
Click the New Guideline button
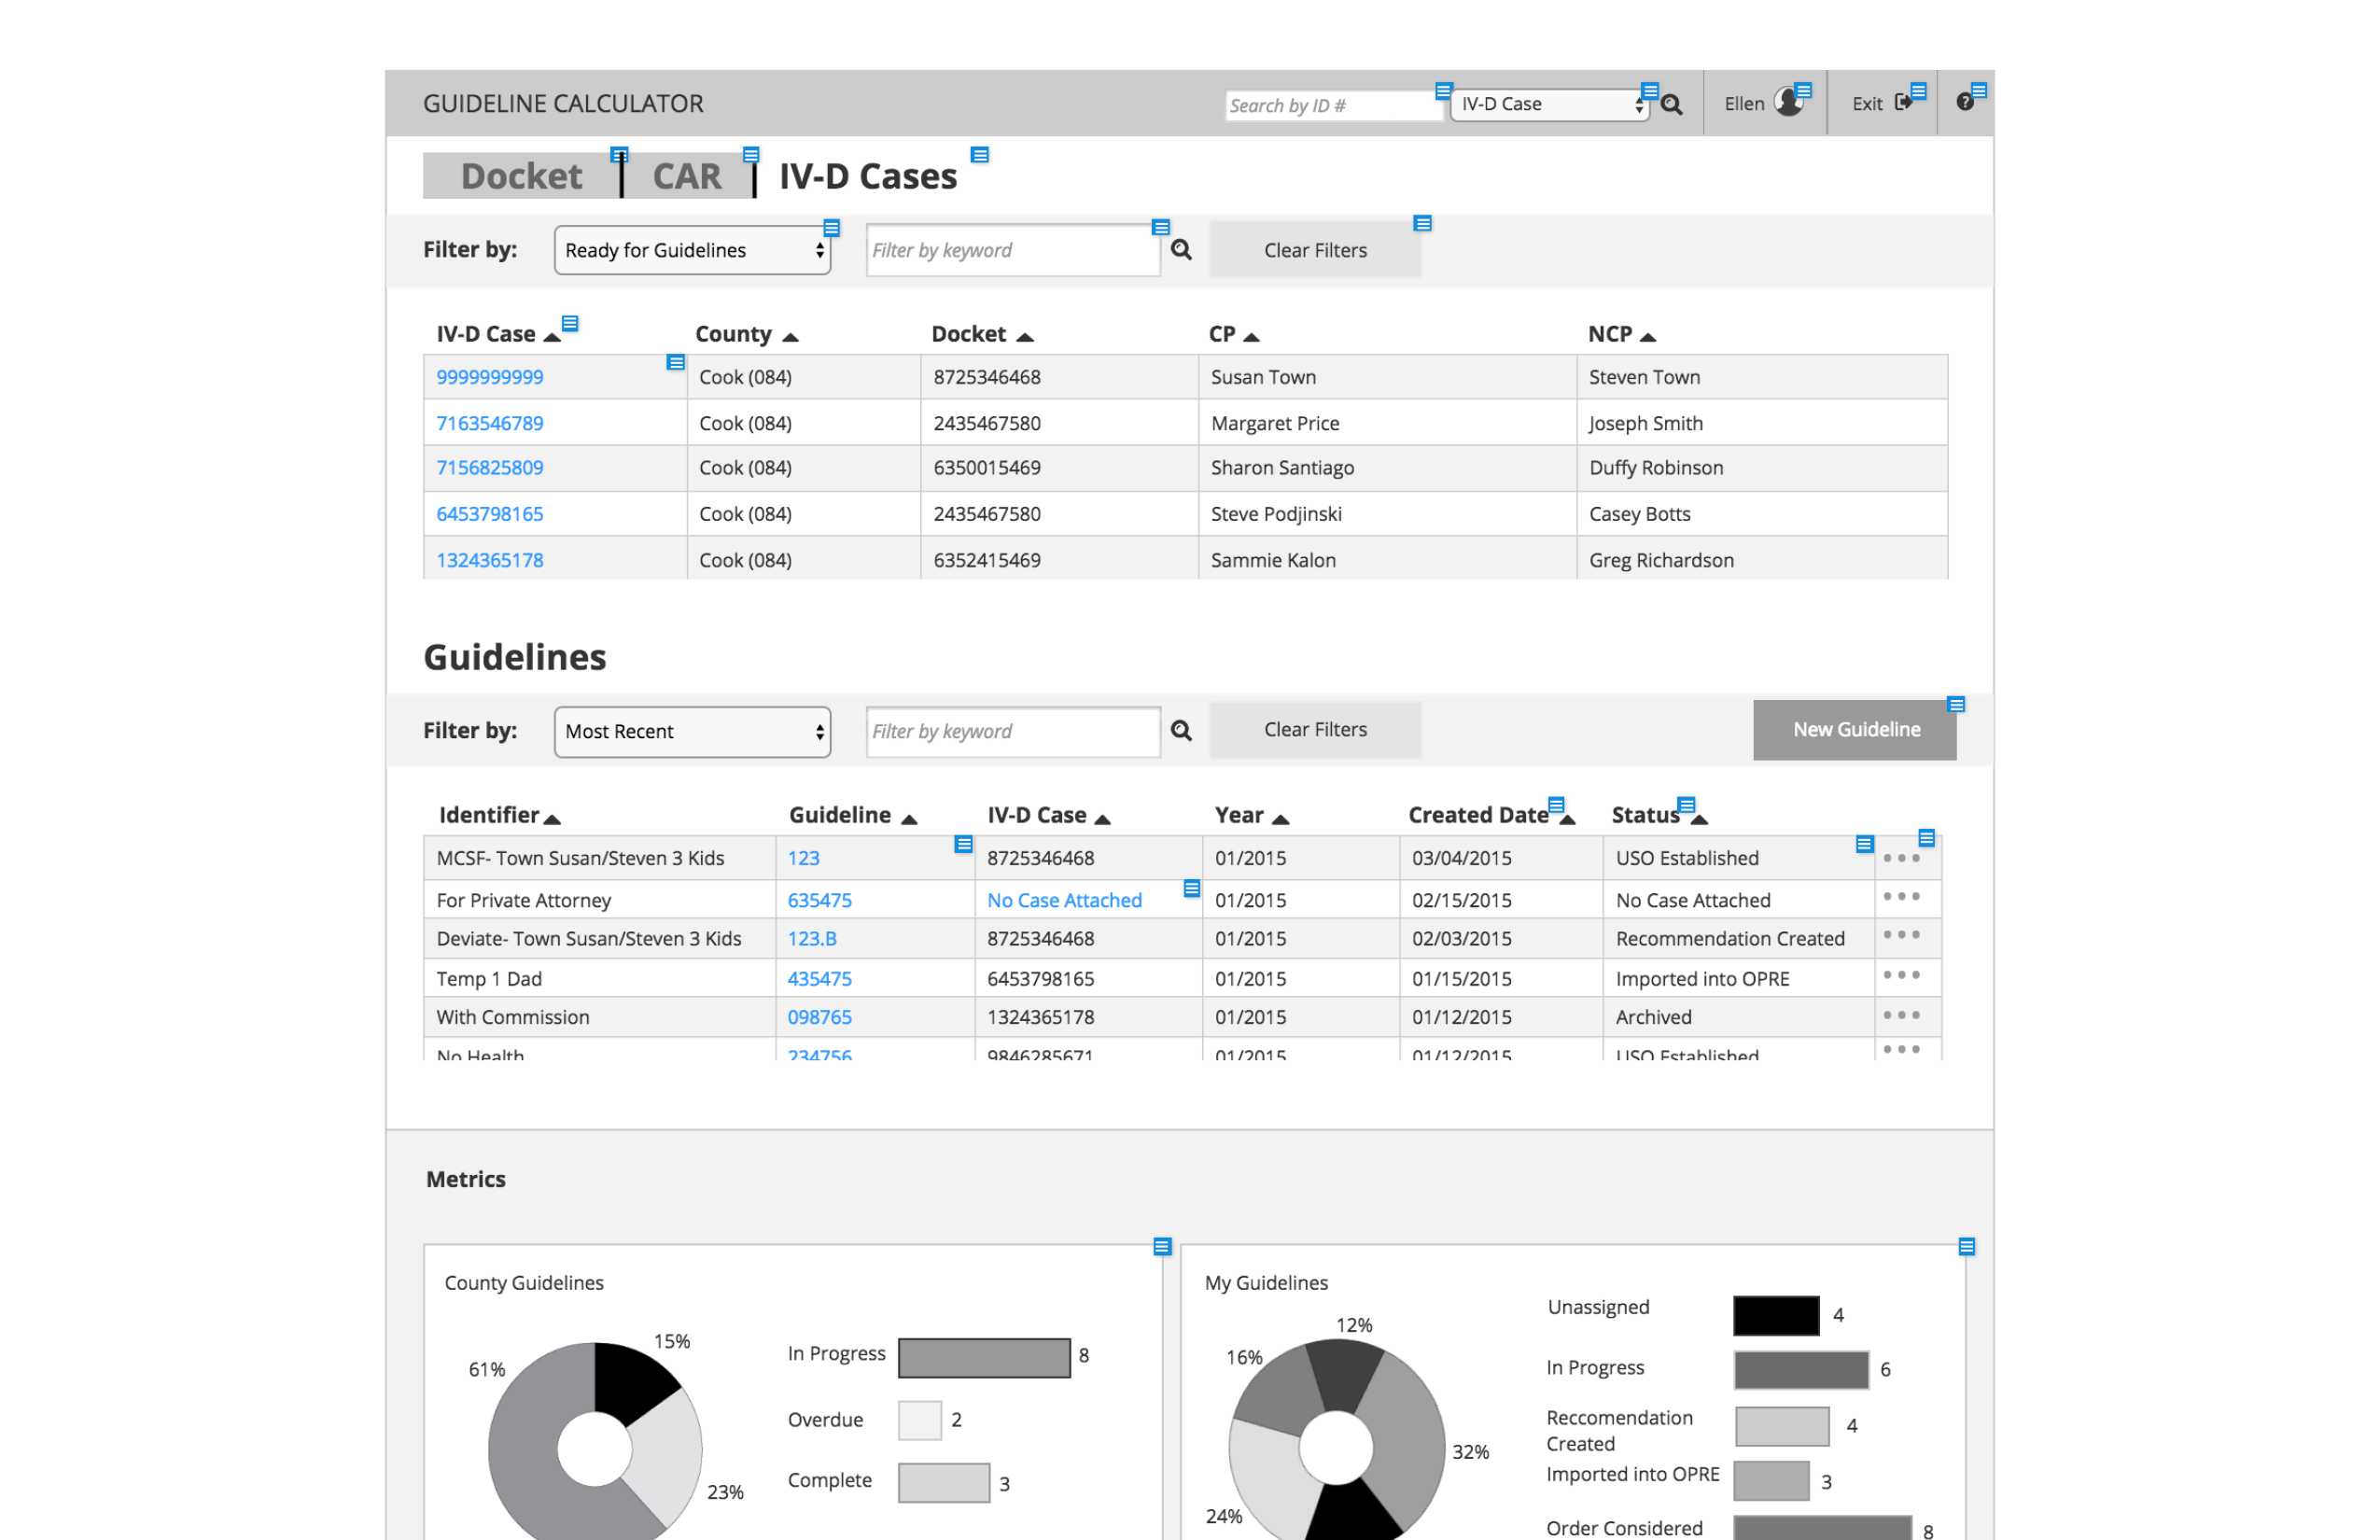[1855, 730]
